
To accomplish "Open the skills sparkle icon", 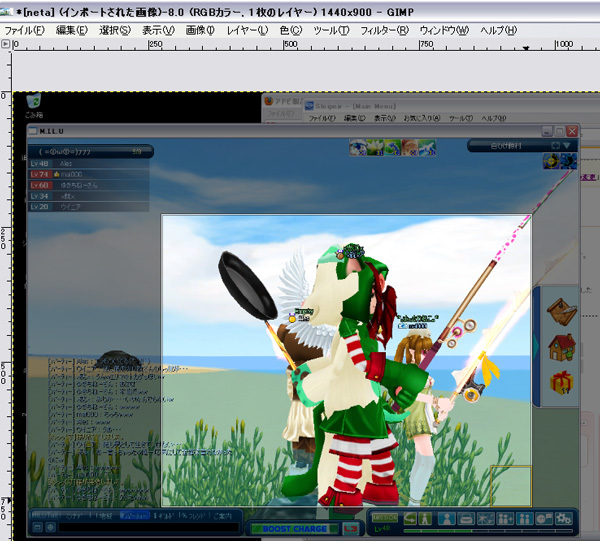I will coord(485,519).
